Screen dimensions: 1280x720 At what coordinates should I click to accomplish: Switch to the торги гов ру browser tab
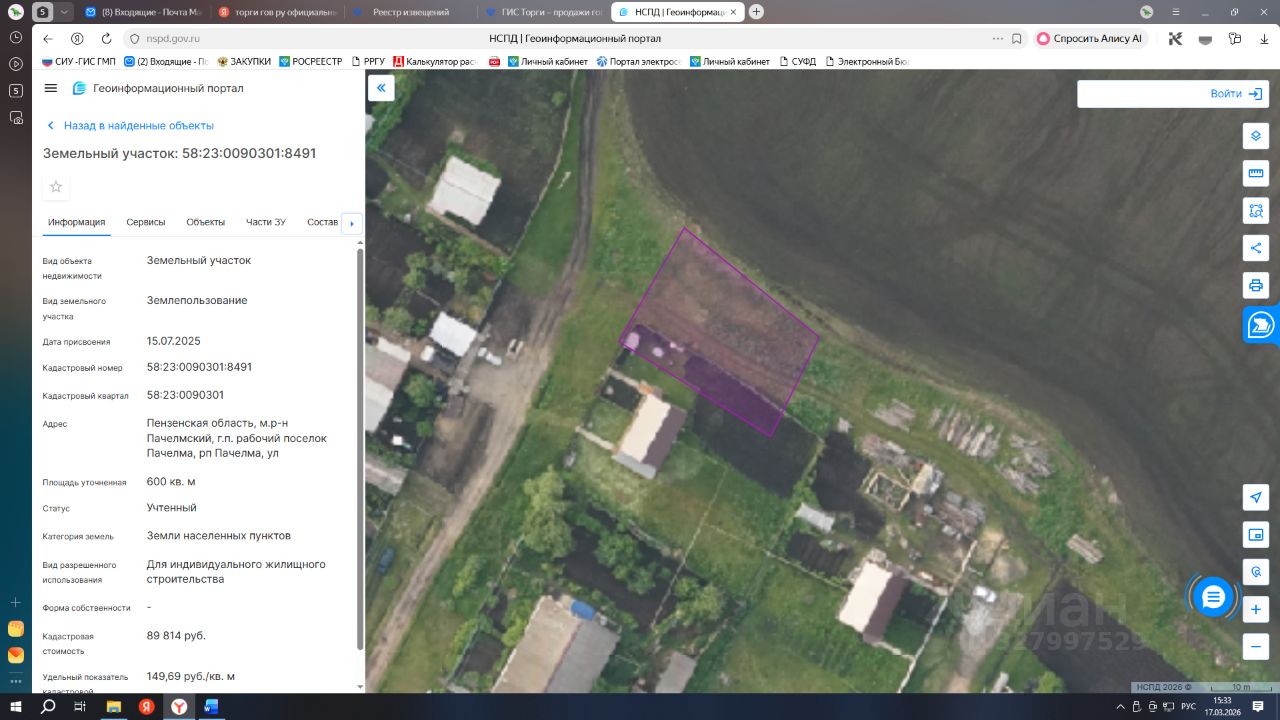(x=277, y=12)
